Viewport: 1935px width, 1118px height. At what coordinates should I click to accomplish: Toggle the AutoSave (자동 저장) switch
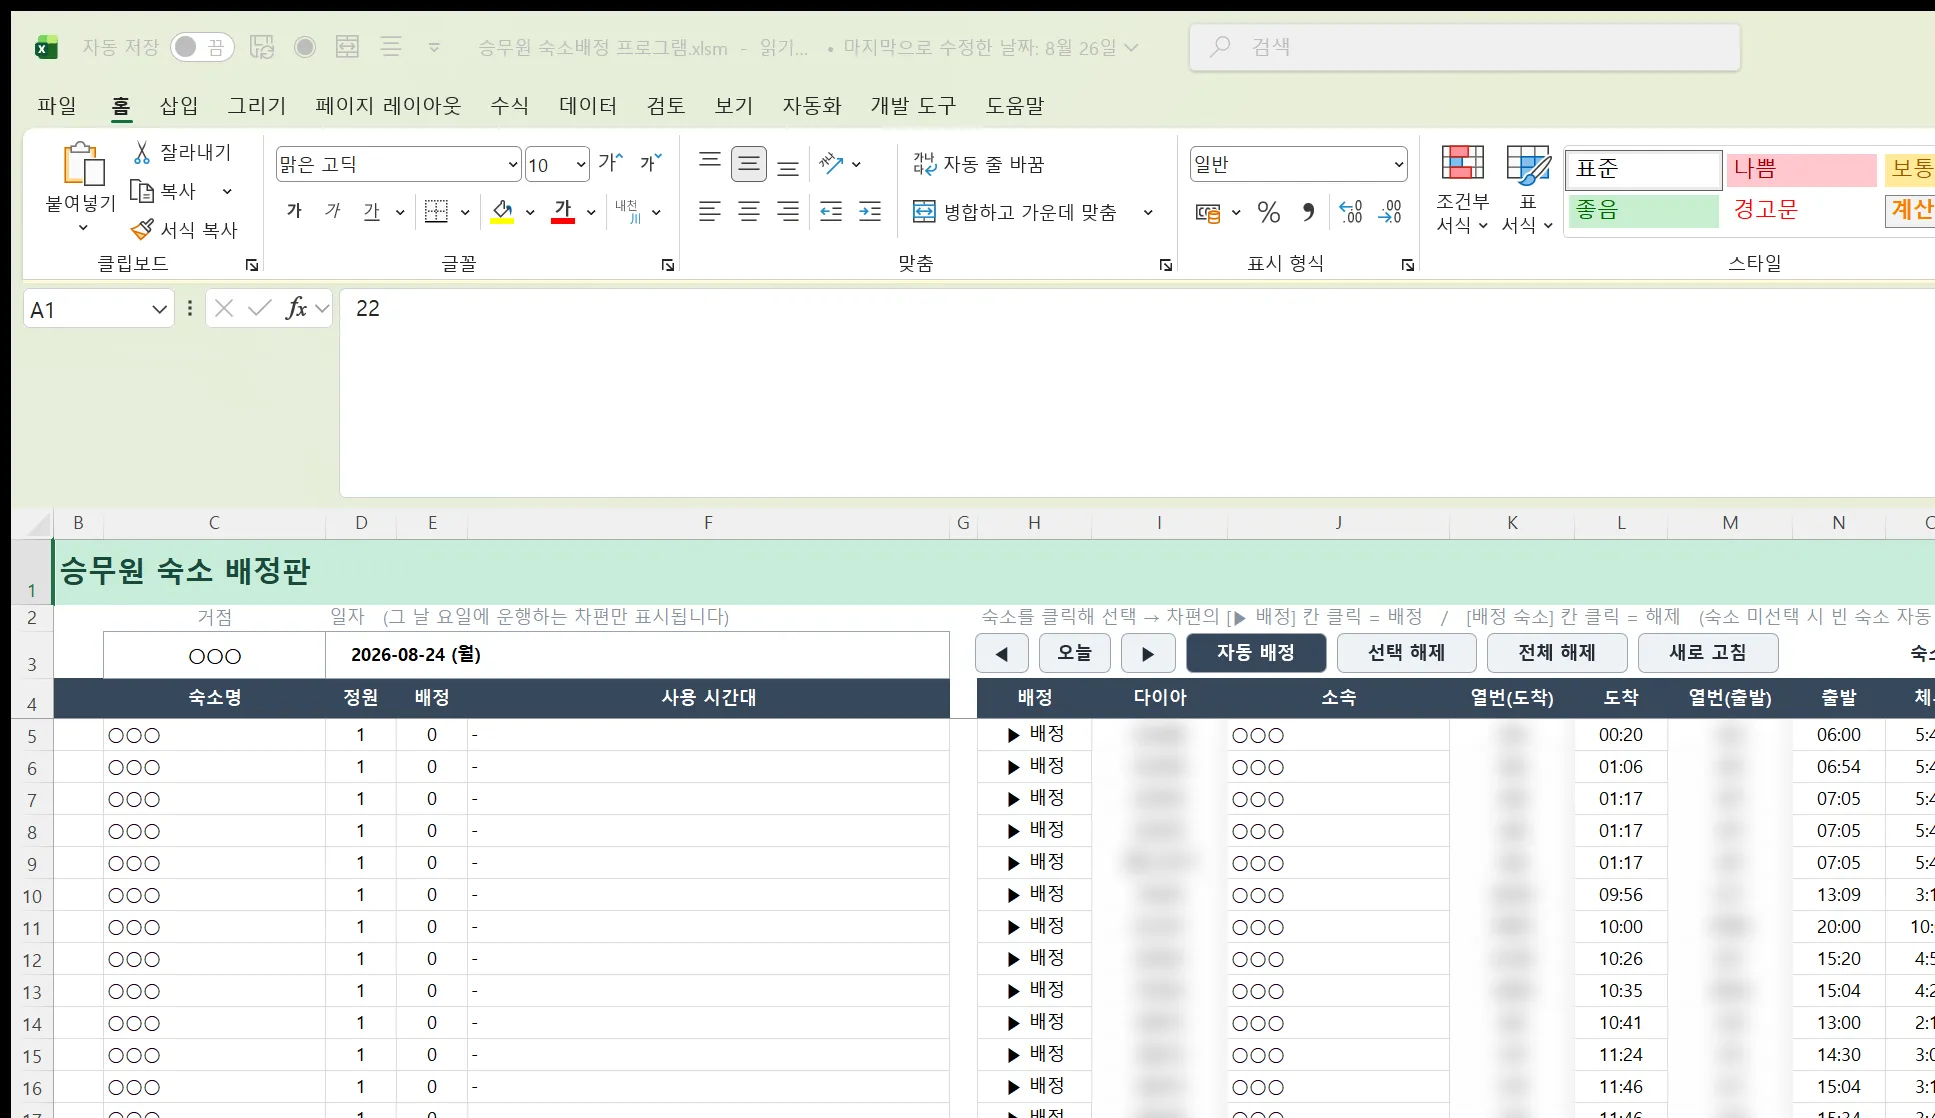pos(202,47)
